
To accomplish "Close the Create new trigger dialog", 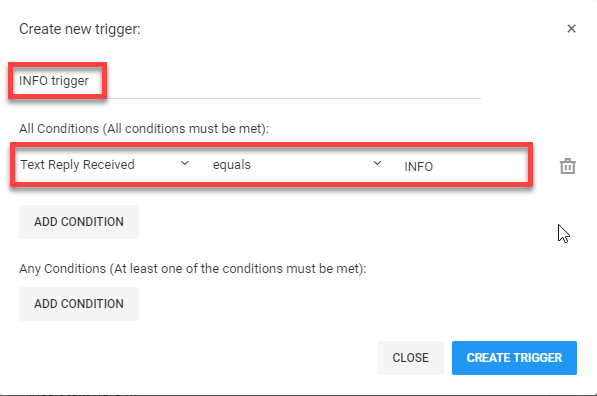I will tap(571, 29).
